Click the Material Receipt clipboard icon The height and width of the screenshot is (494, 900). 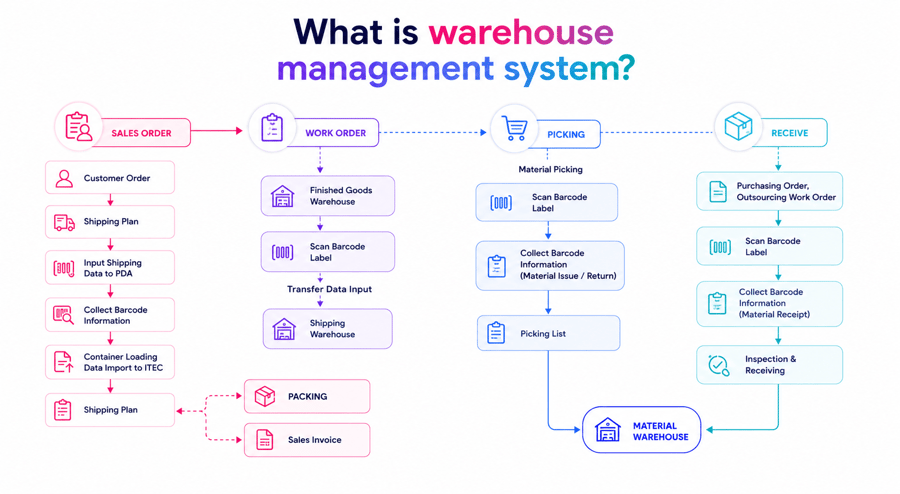point(717,304)
